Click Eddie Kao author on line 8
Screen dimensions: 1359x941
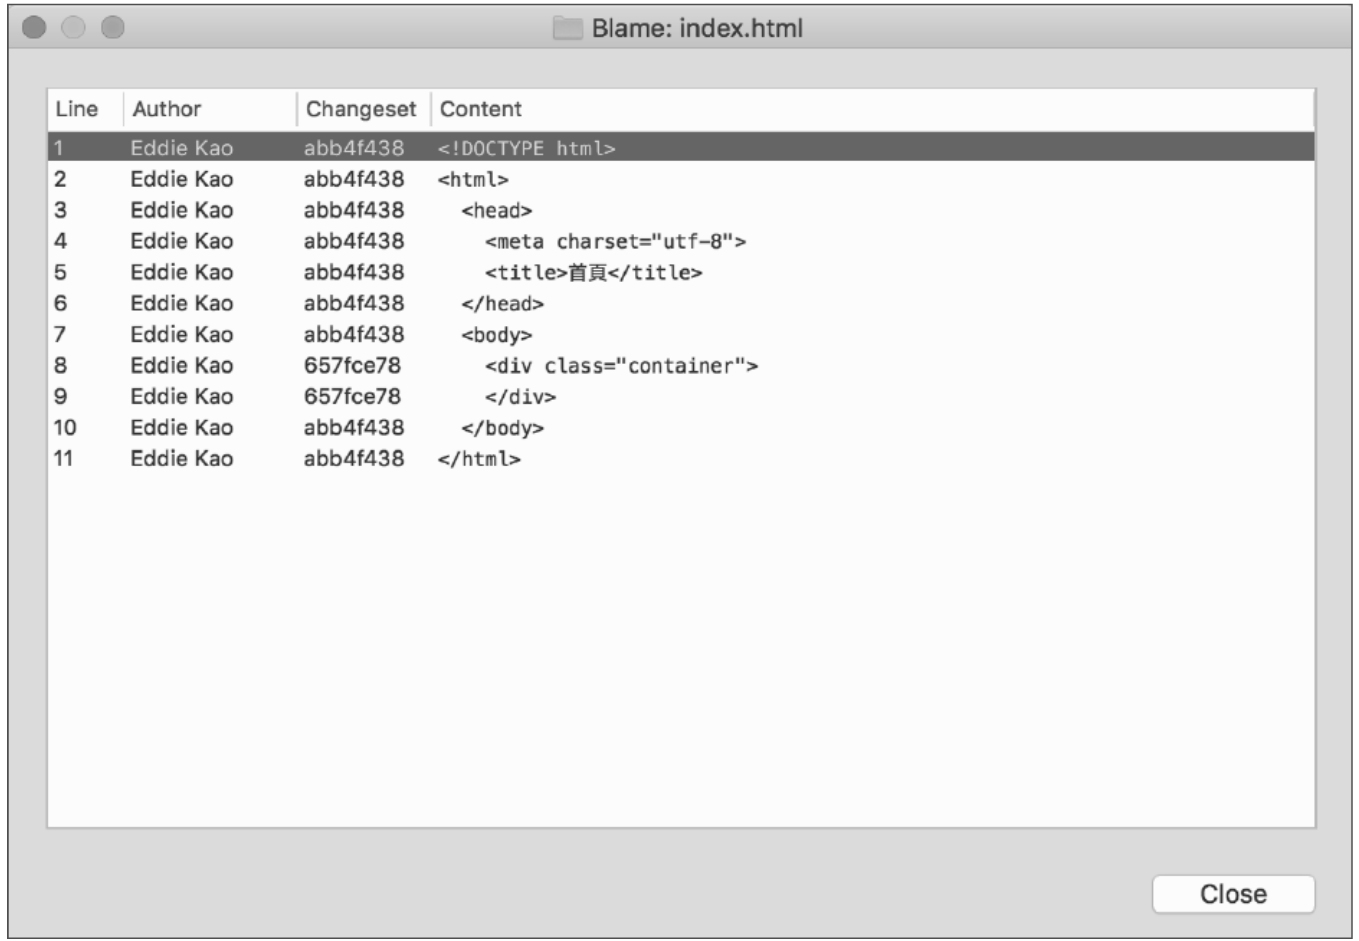tap(181, 366)
